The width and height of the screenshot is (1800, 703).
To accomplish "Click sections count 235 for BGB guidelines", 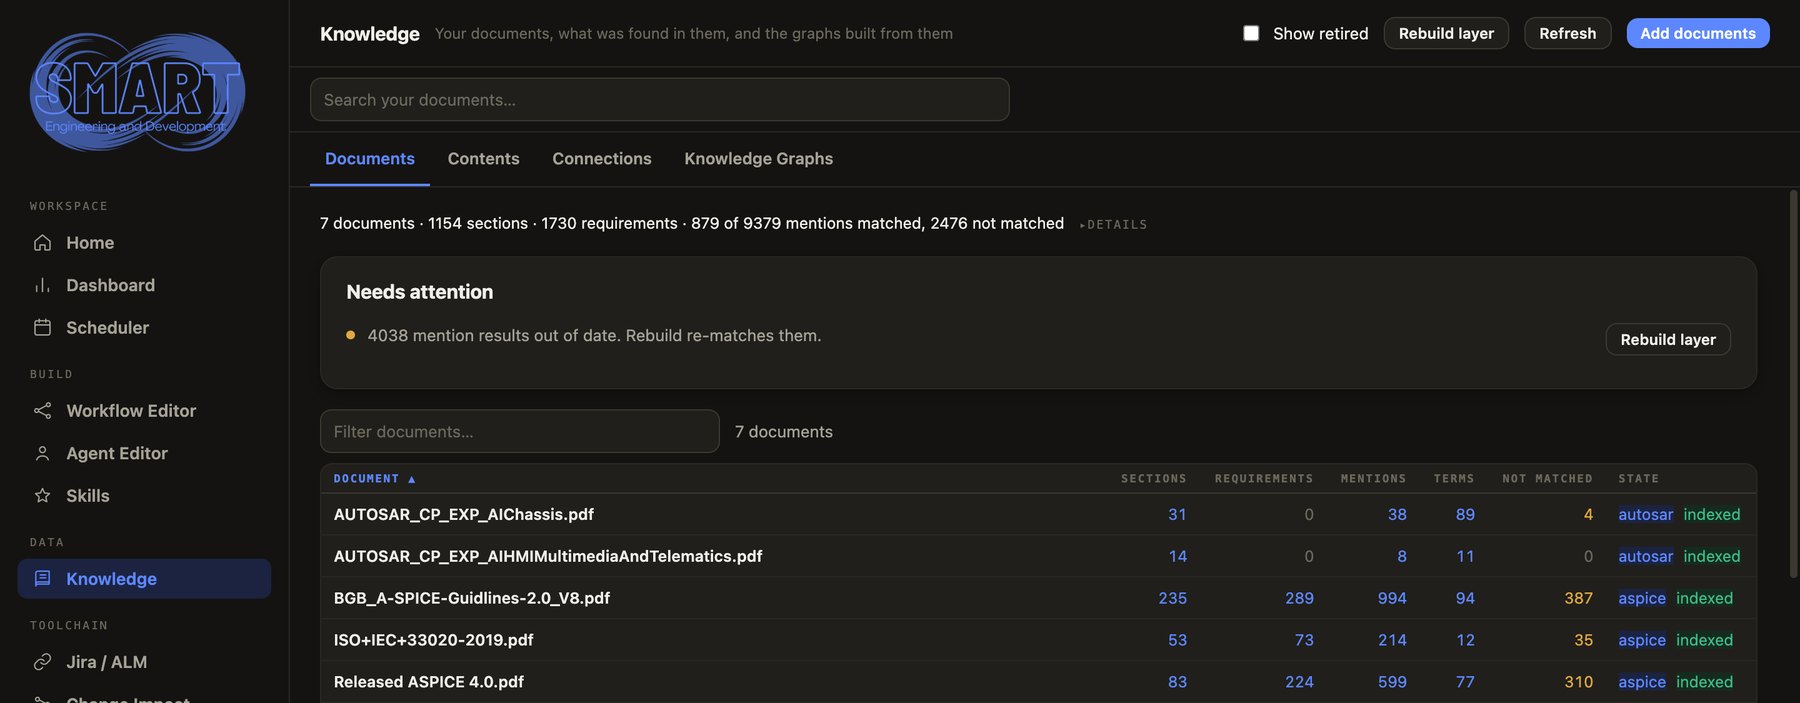I will [1172, 598].
